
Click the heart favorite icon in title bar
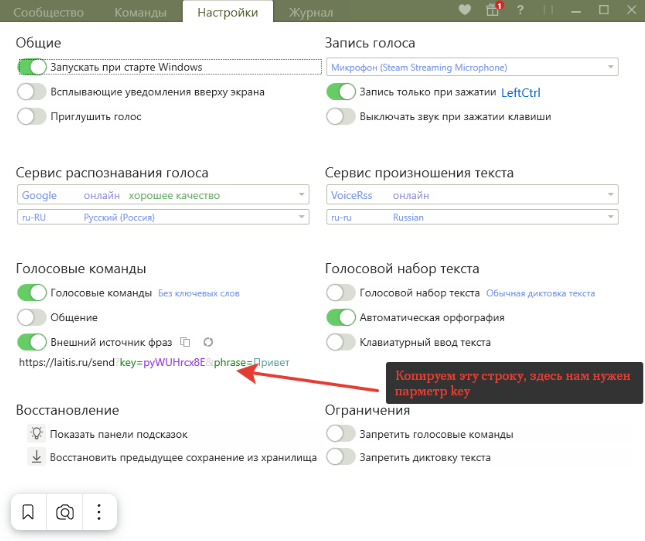(x=465, y=9)
